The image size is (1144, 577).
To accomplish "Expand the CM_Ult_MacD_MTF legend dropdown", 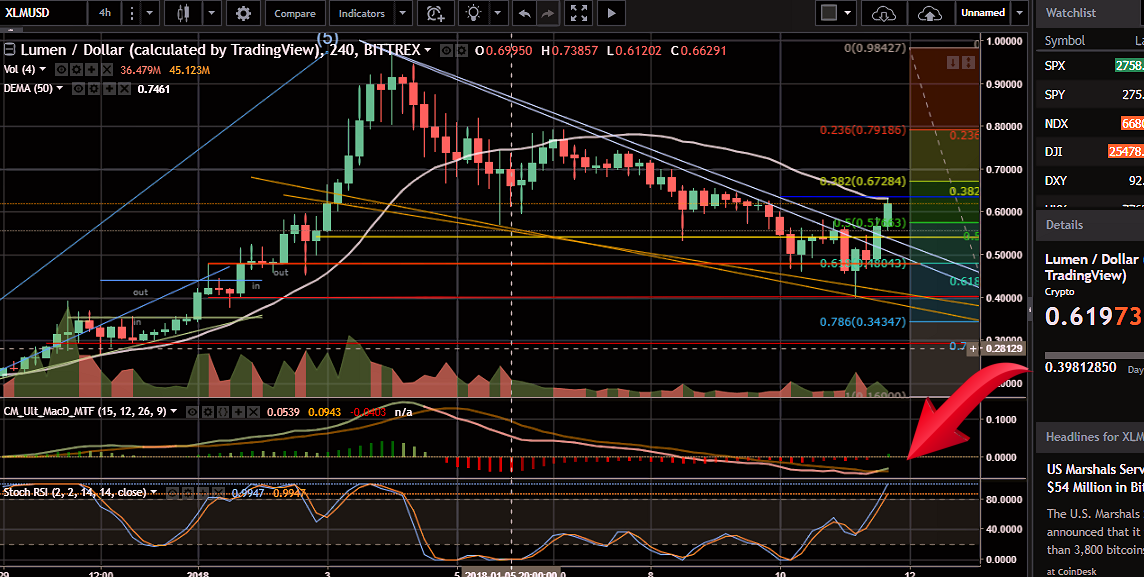I will pos(174,411).
